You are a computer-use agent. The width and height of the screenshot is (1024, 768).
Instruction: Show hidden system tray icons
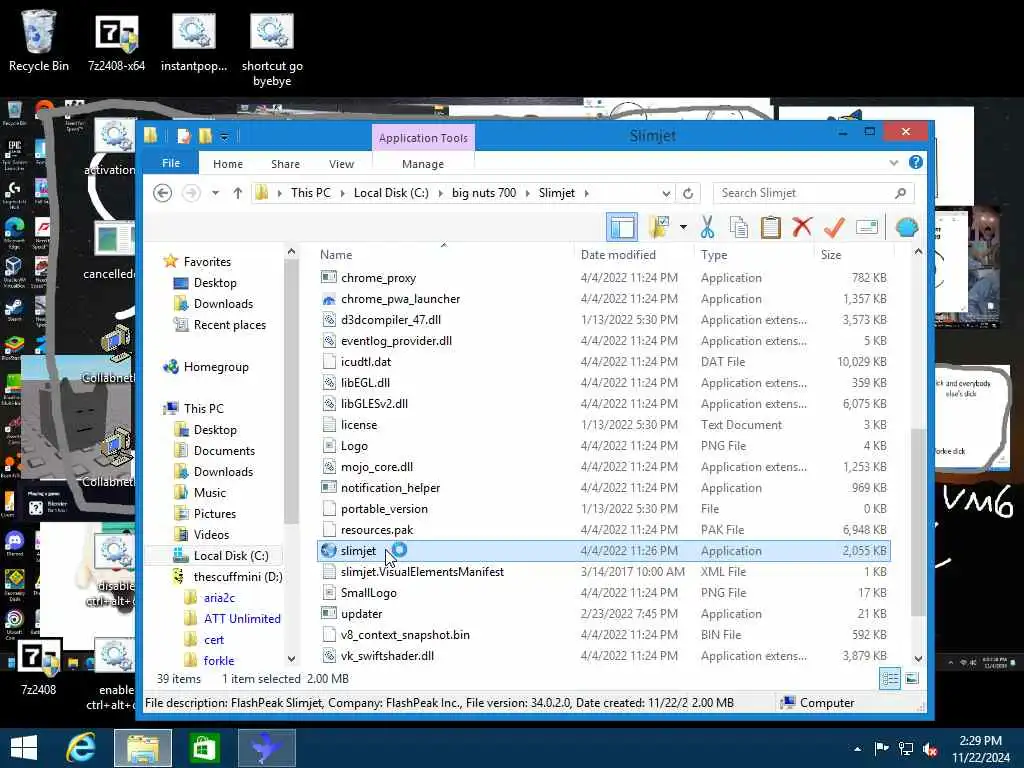[x=857, y=749]
